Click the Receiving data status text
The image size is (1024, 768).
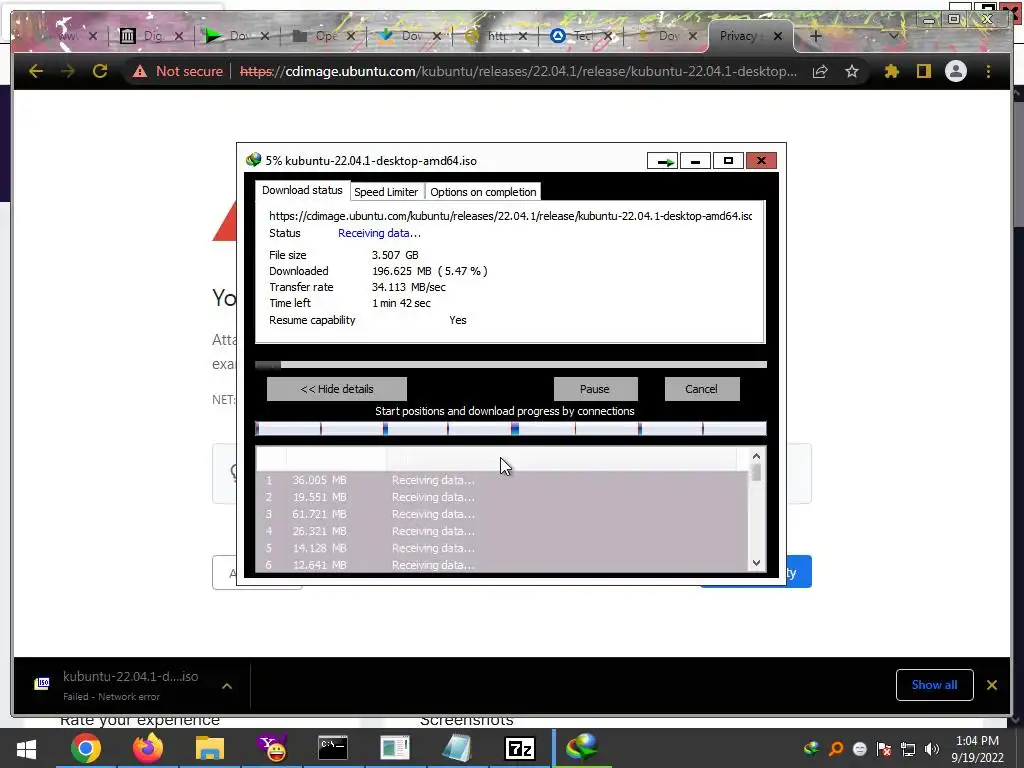pos(379,233)
